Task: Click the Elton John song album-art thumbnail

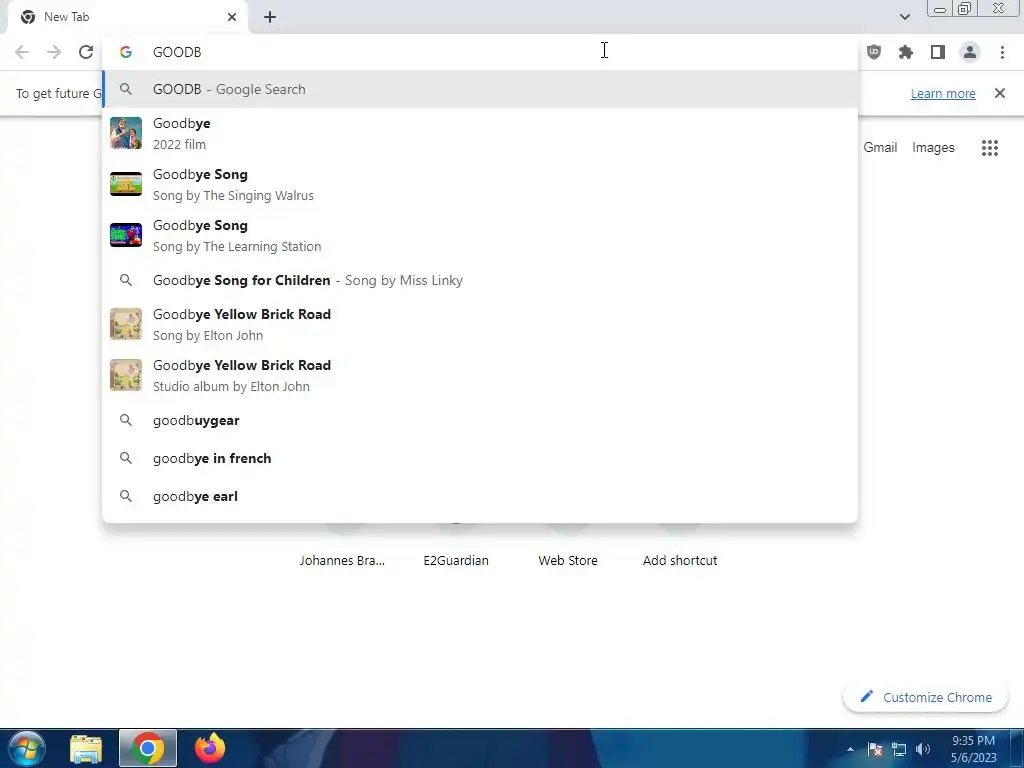Action: click(x=126, y=324)
